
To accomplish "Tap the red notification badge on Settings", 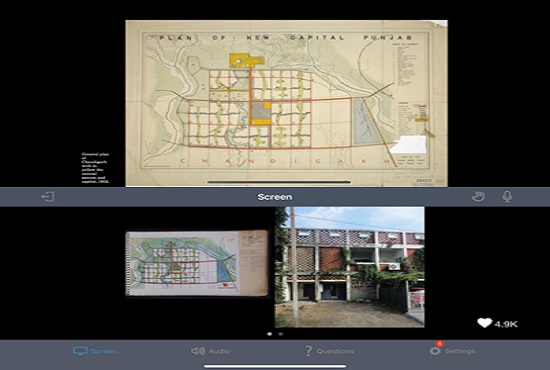I will (x=439, y=344).
